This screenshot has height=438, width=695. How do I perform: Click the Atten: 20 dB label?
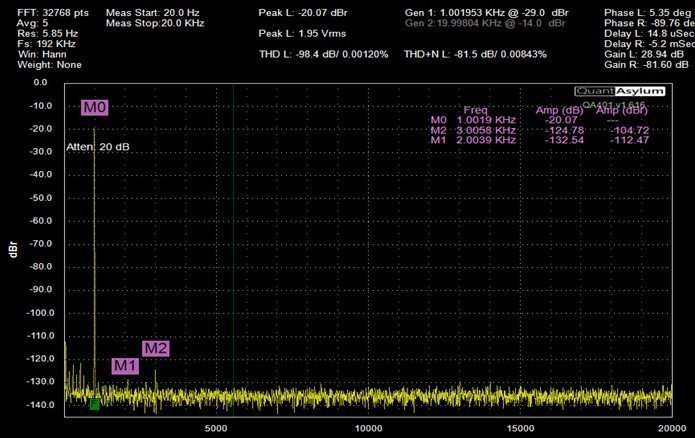pyautogui.click(x=98, y=147)
